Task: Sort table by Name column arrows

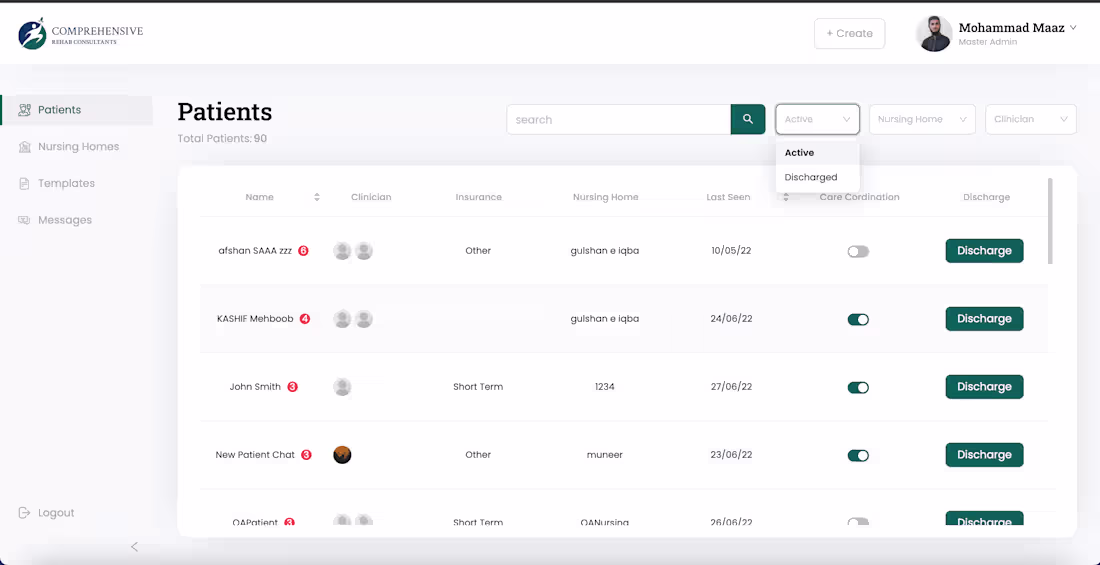Action: (x=317, y=197)
